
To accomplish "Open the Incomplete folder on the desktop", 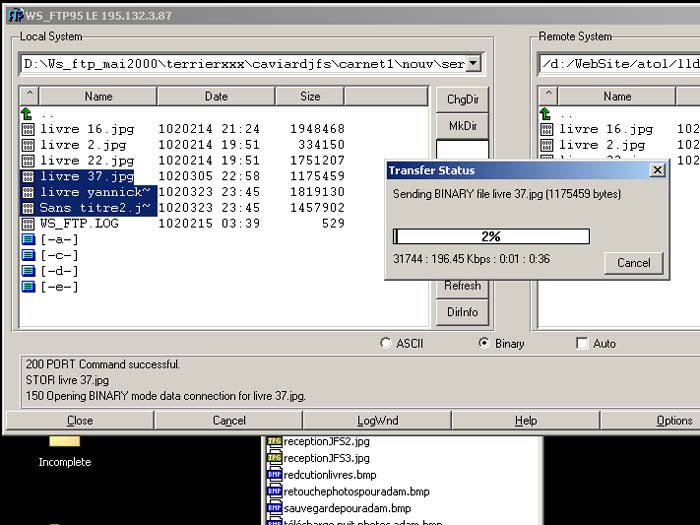I will coord(65,451).
